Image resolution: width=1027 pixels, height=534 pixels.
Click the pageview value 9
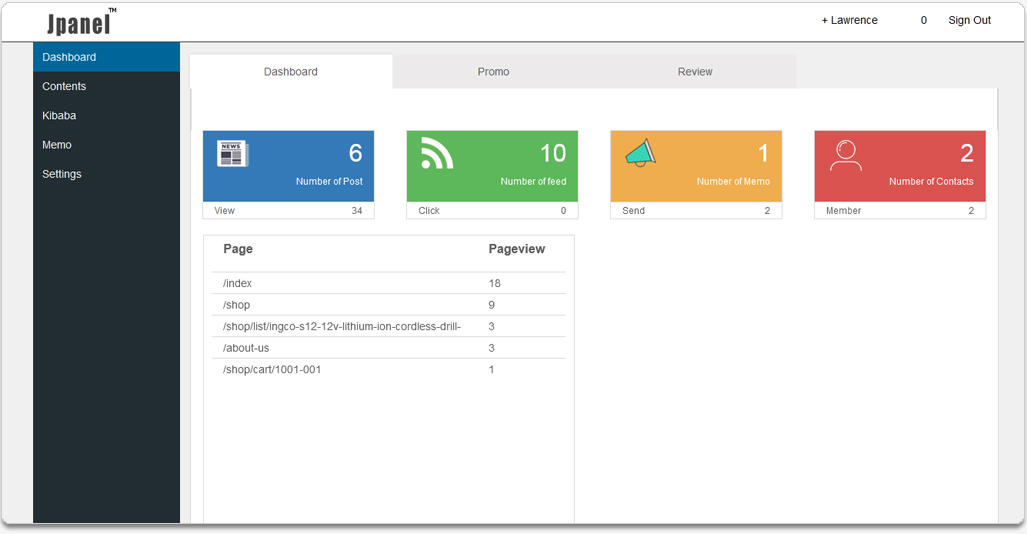click(x=491, y=305)
